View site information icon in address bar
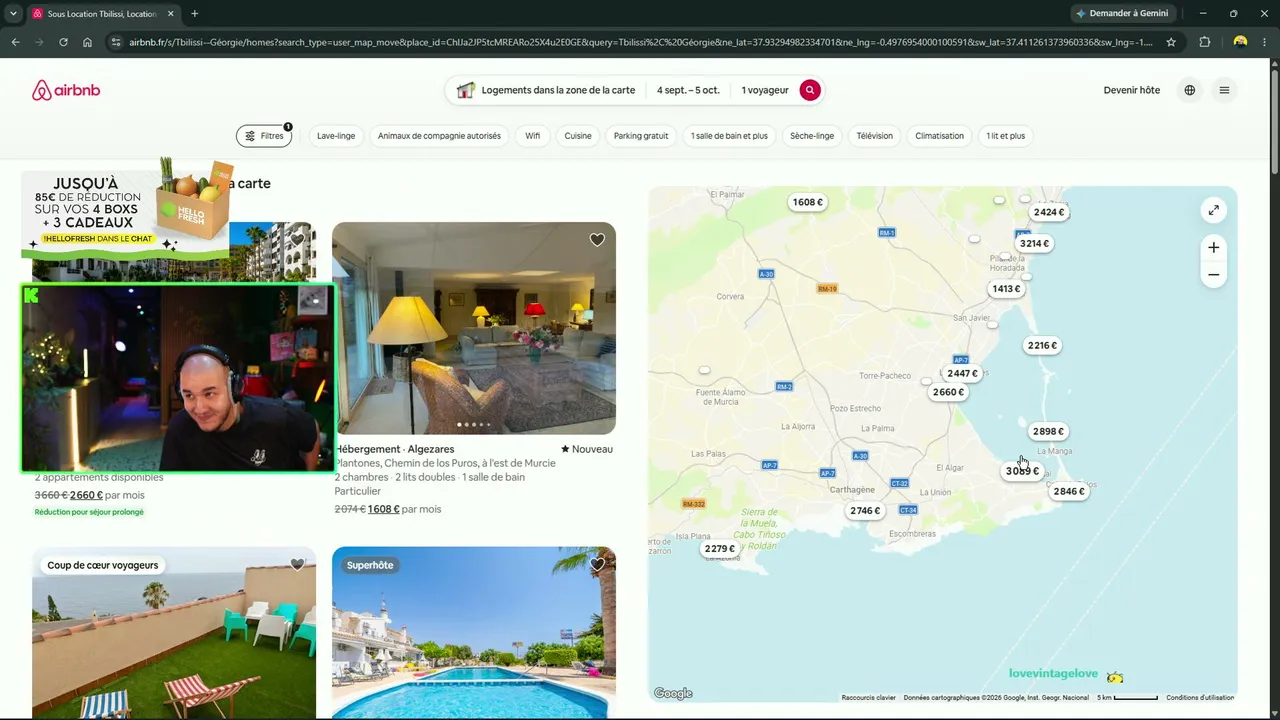Screen dimensions: 1280x720 tap(115, 42)
